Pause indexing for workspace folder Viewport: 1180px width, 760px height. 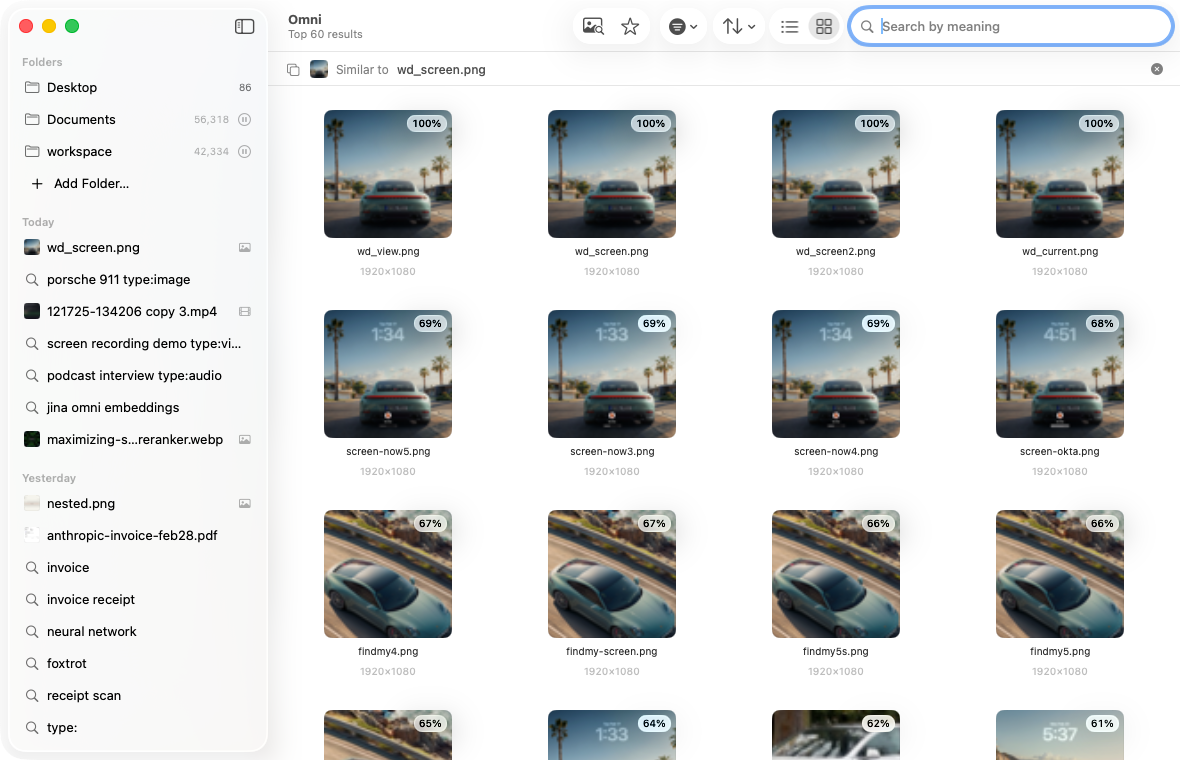(245, 151)
